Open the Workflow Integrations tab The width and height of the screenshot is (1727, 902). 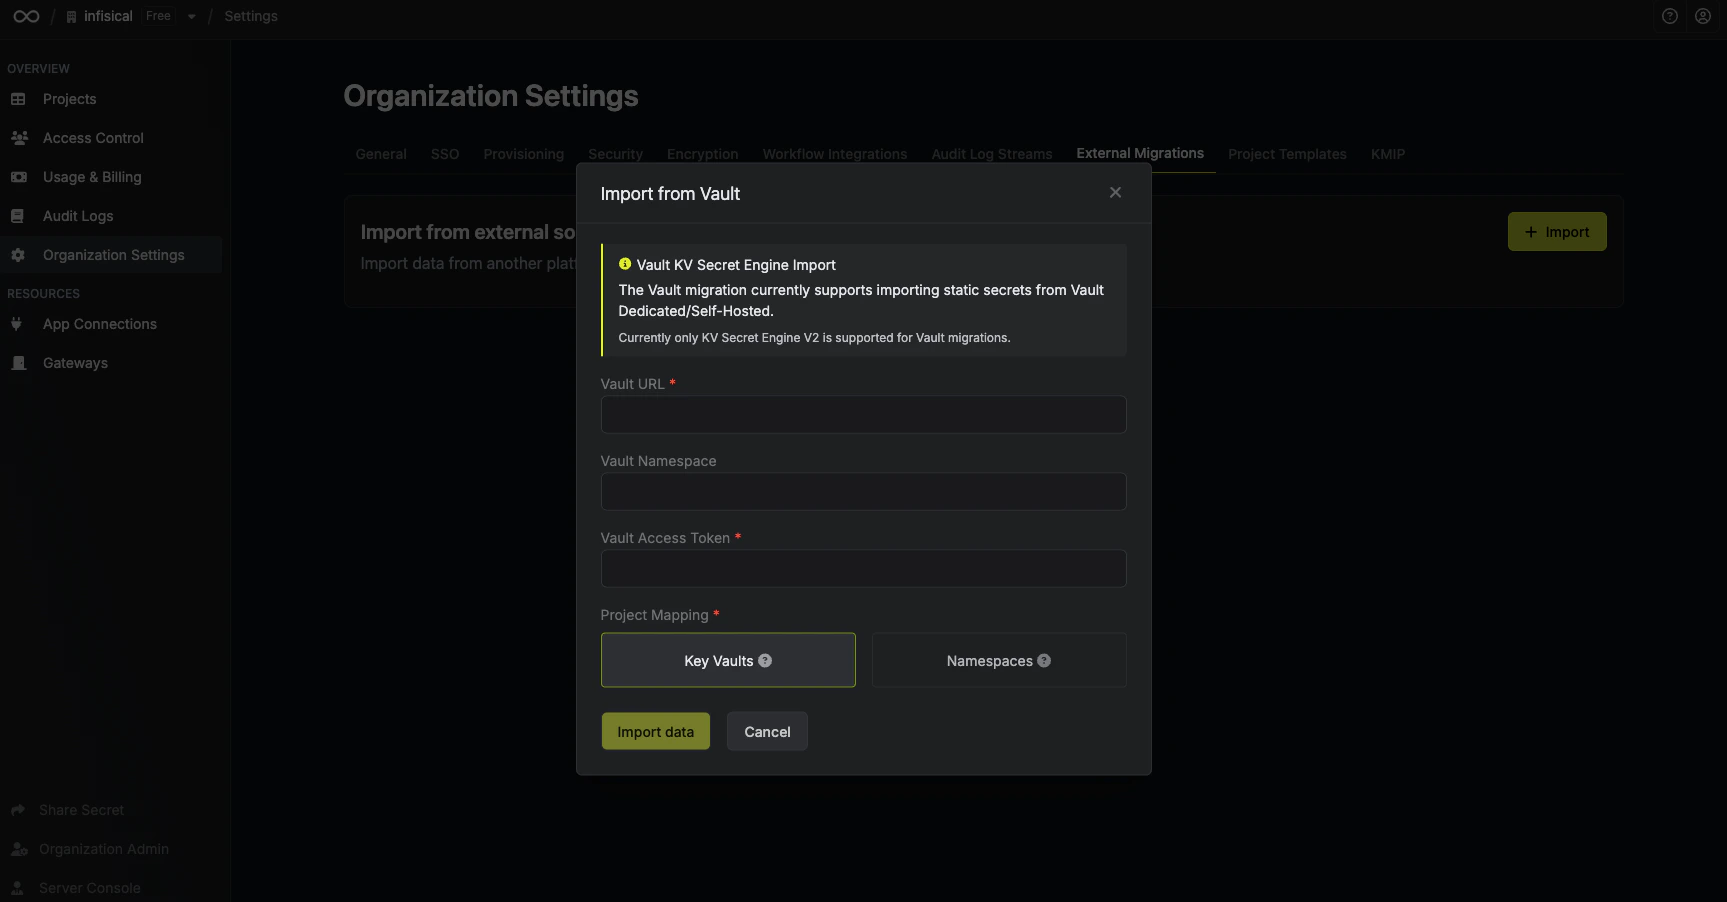[x=835, y=154]
